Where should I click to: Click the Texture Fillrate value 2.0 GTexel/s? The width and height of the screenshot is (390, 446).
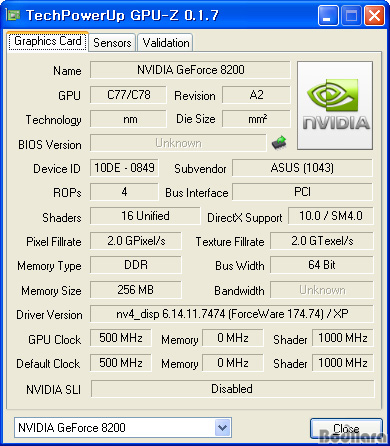tap(322, 241)
